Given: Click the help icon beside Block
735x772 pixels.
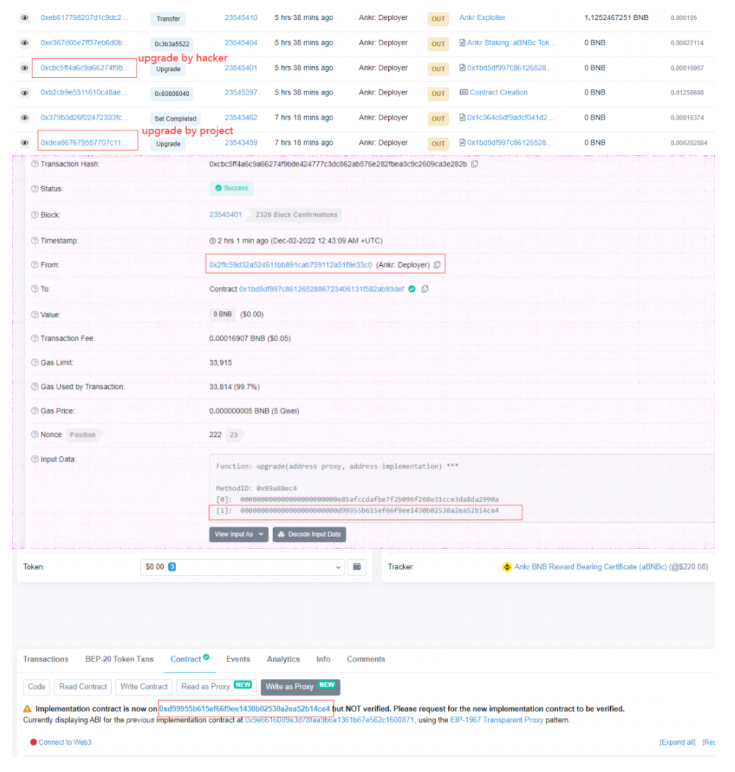Looking at the screenshot, I should 35,215.
